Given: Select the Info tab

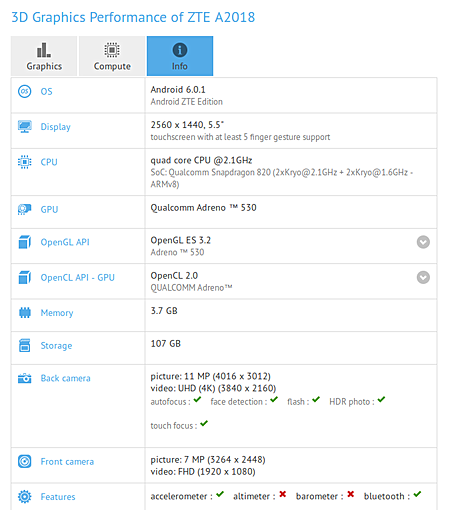Looking at the screenshot, I should 180,56.
